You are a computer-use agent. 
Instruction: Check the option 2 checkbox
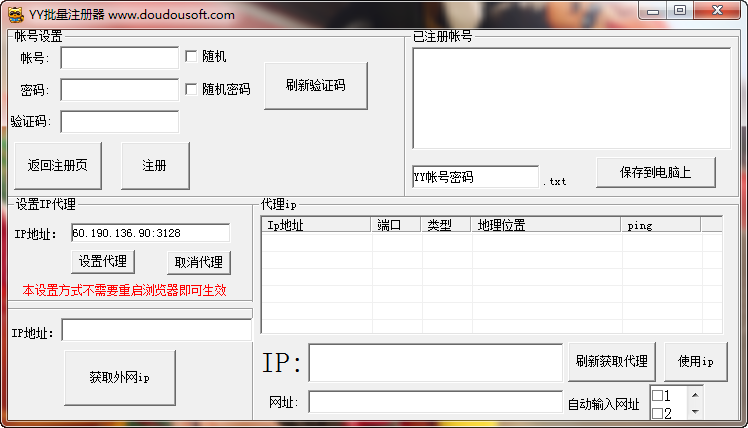pyautogui.click(x=657, y=413)
